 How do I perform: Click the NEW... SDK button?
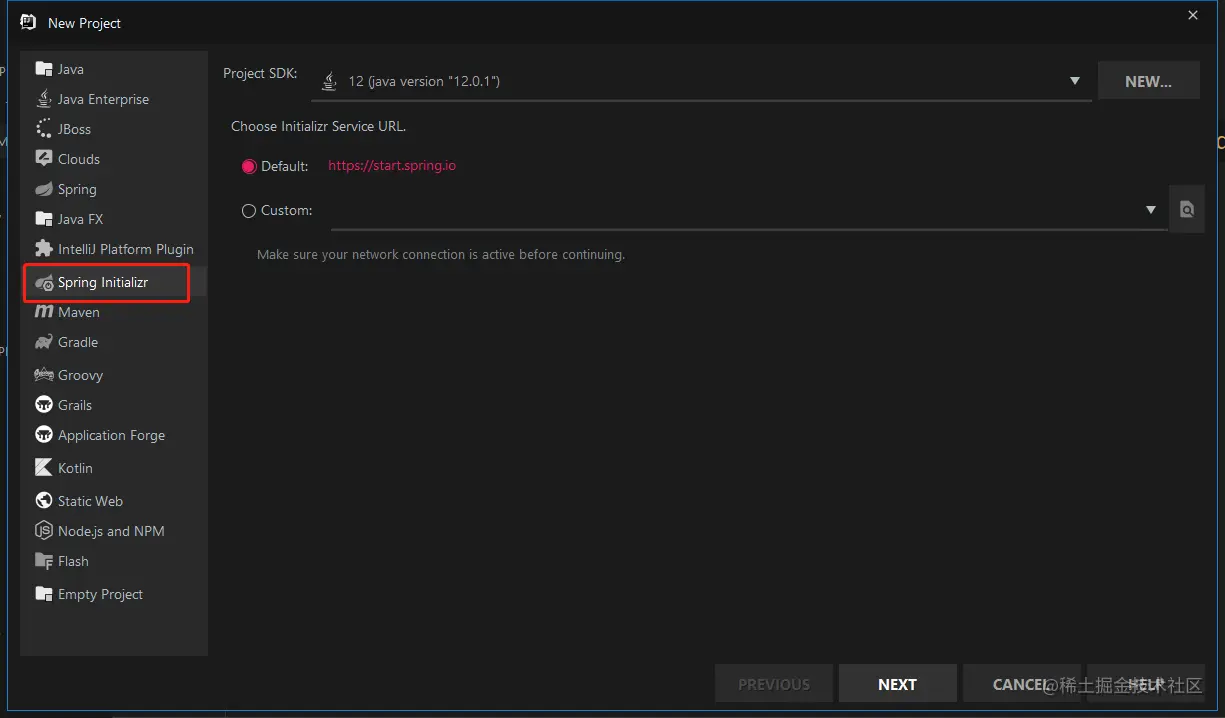tap(1148, 81)
